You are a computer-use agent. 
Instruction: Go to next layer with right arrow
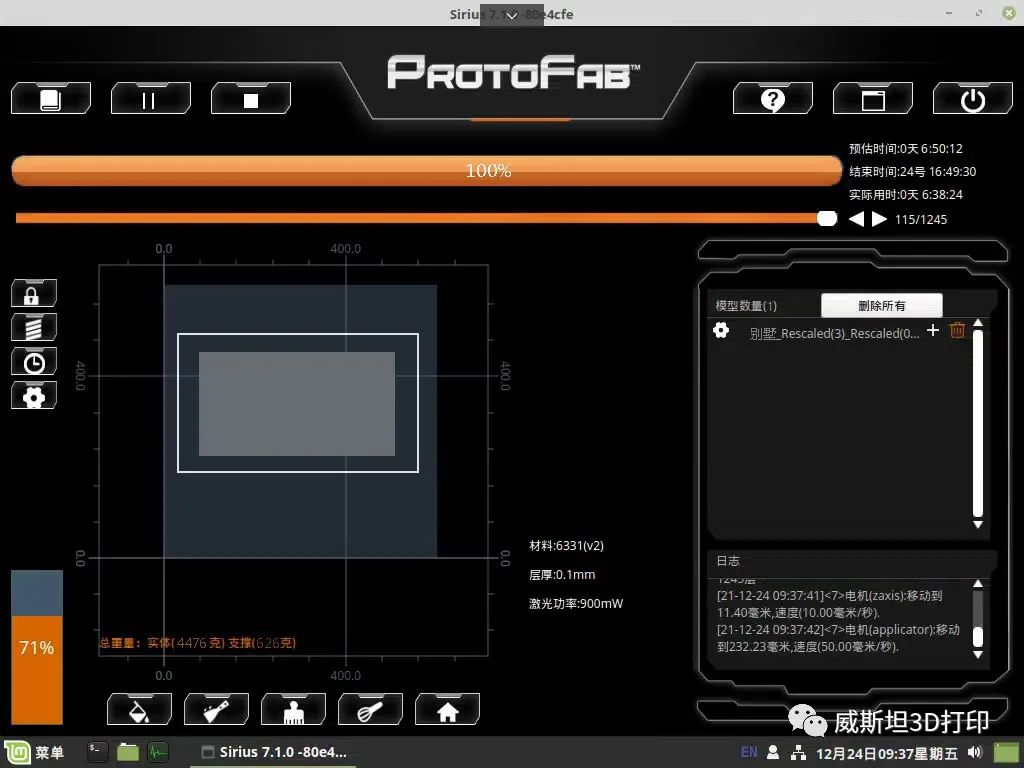(x=880, y=219)
